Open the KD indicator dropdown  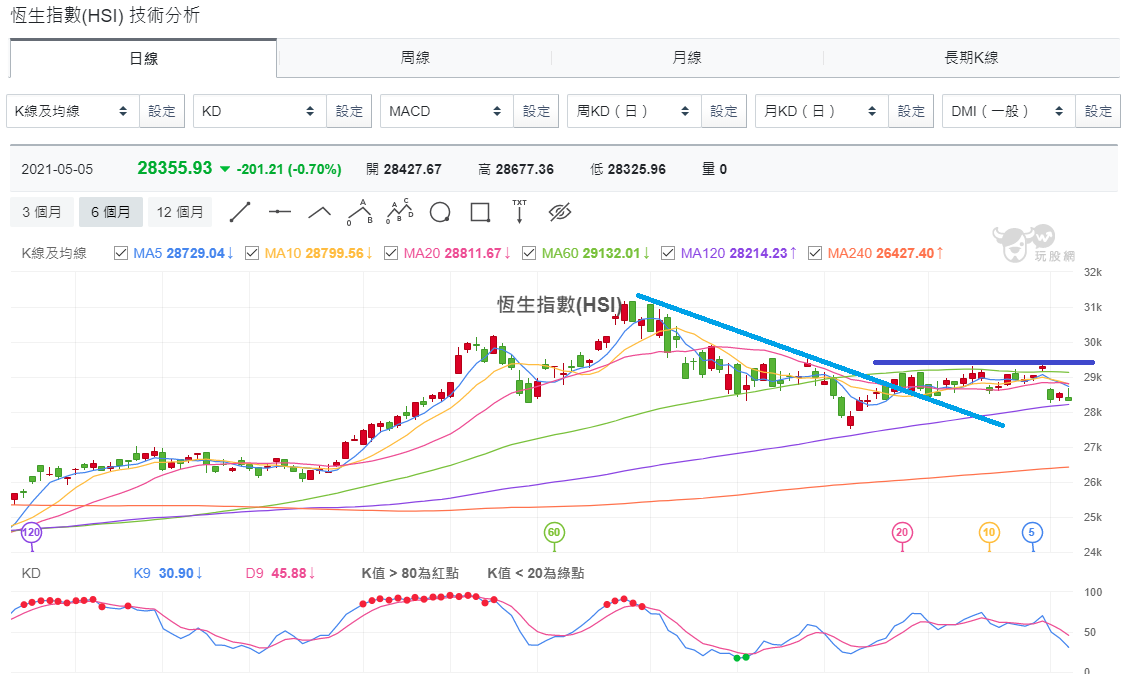click(260, 111)
